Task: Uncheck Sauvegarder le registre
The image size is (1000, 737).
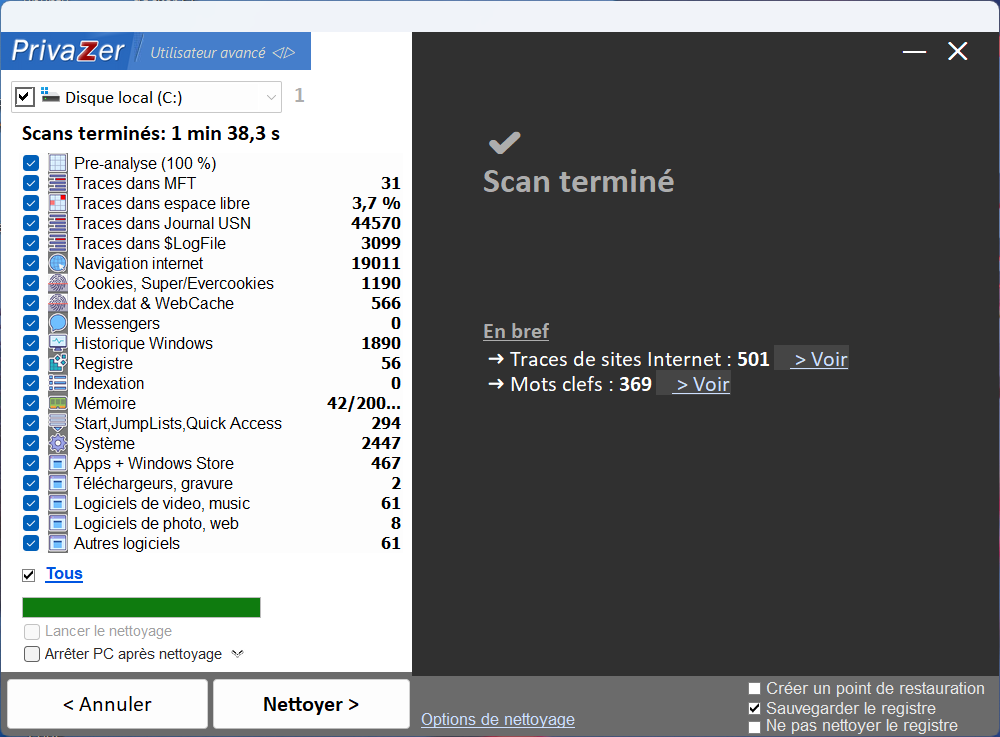Action: pos(754,708)
